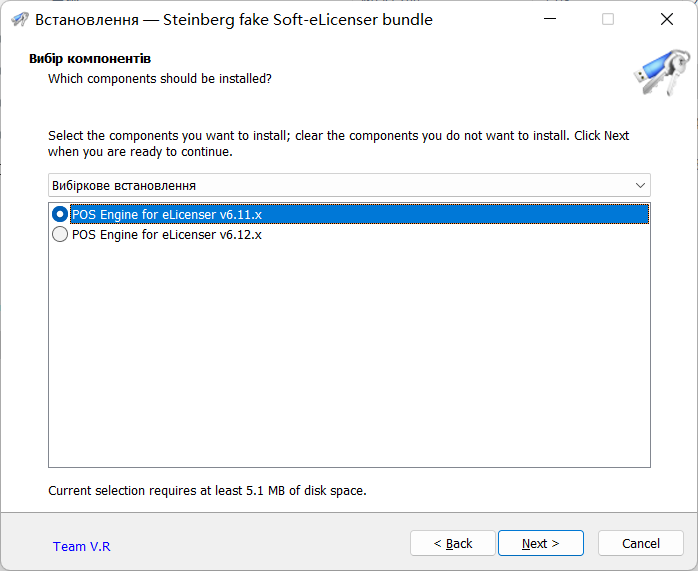Image resolution: width=698 pixels, height=571 pixels.
Task: Click the installation type dropdown chevron arrow
Action: coord(640,185)
